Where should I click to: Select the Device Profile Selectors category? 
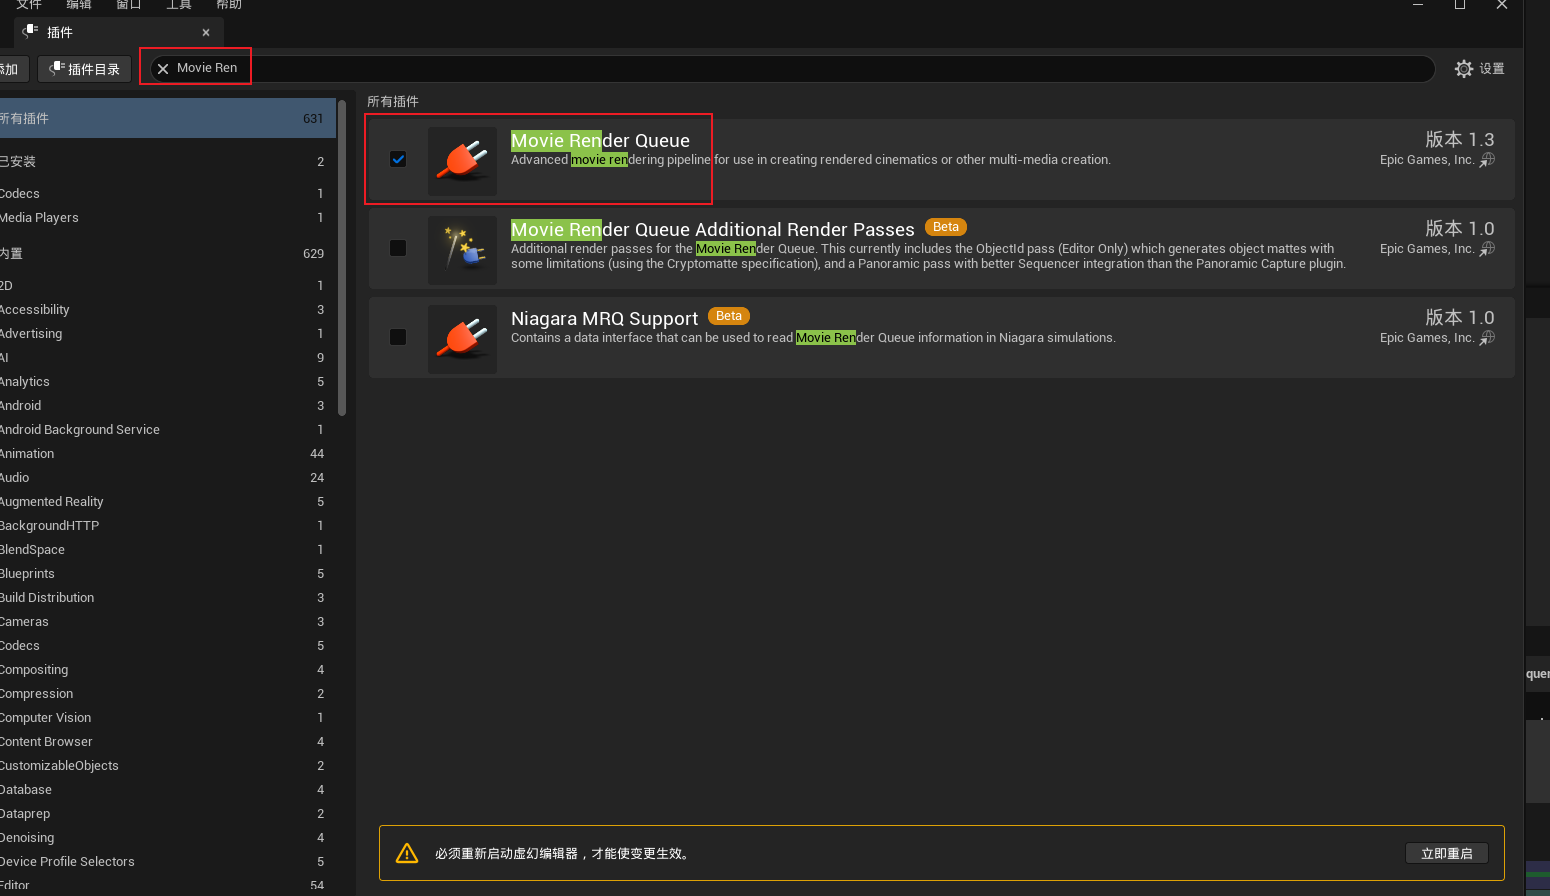pos(168,862)
